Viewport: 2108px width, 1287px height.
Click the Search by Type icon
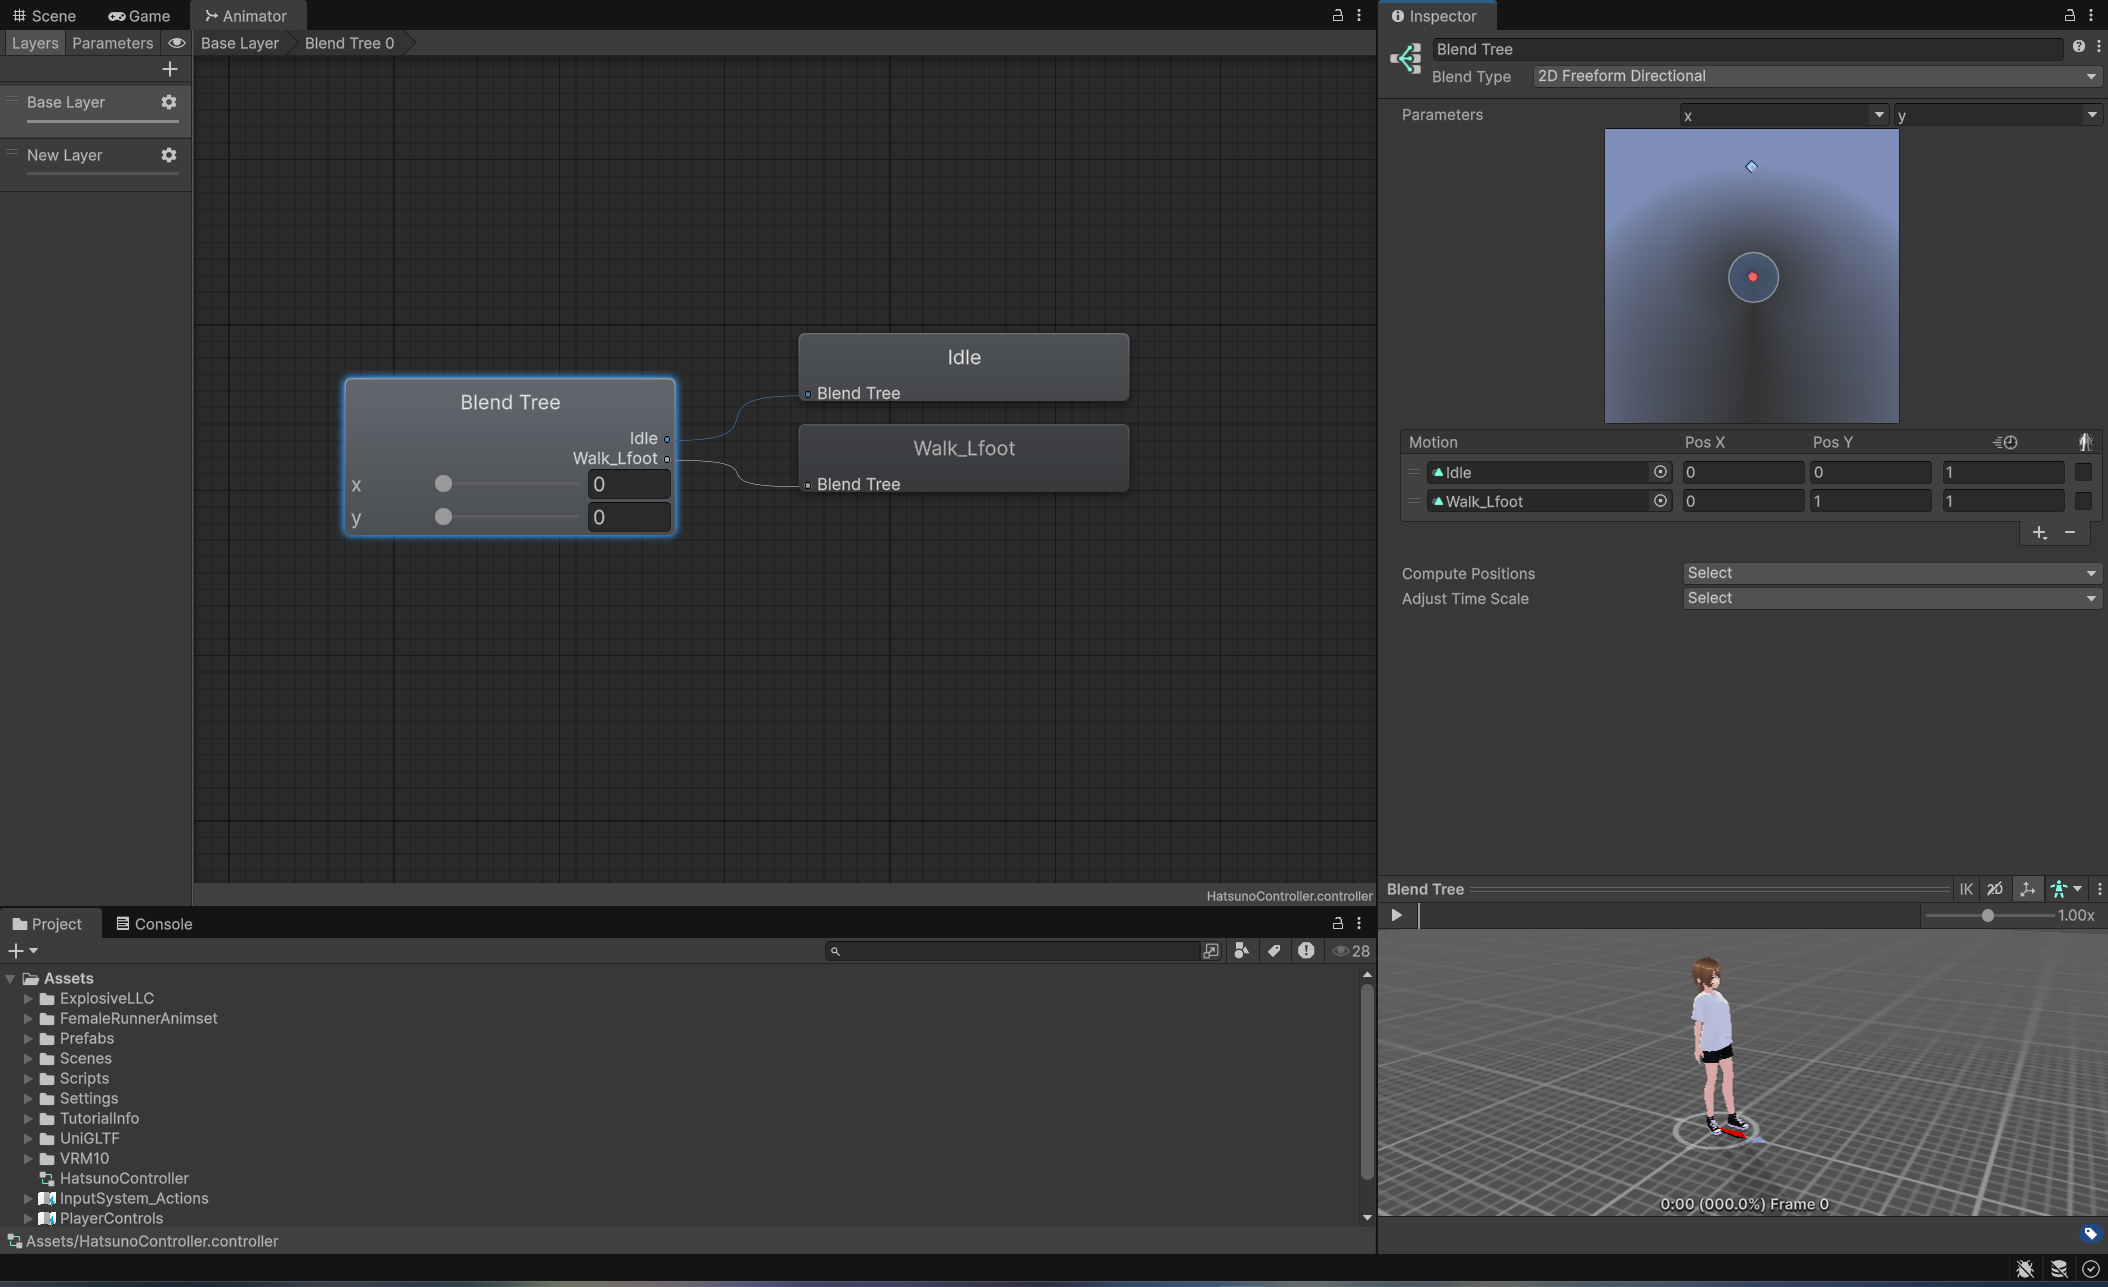click(1241, 951)
